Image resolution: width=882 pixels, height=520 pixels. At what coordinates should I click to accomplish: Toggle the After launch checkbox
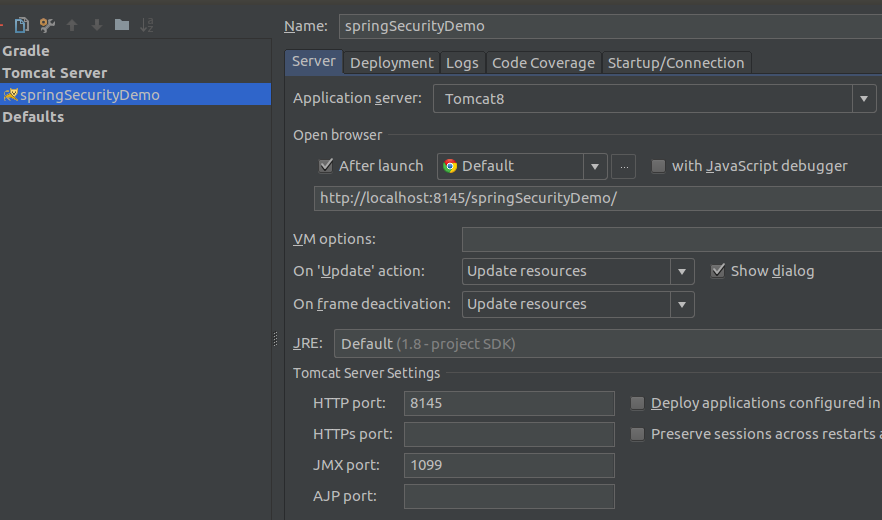(326, 166)
